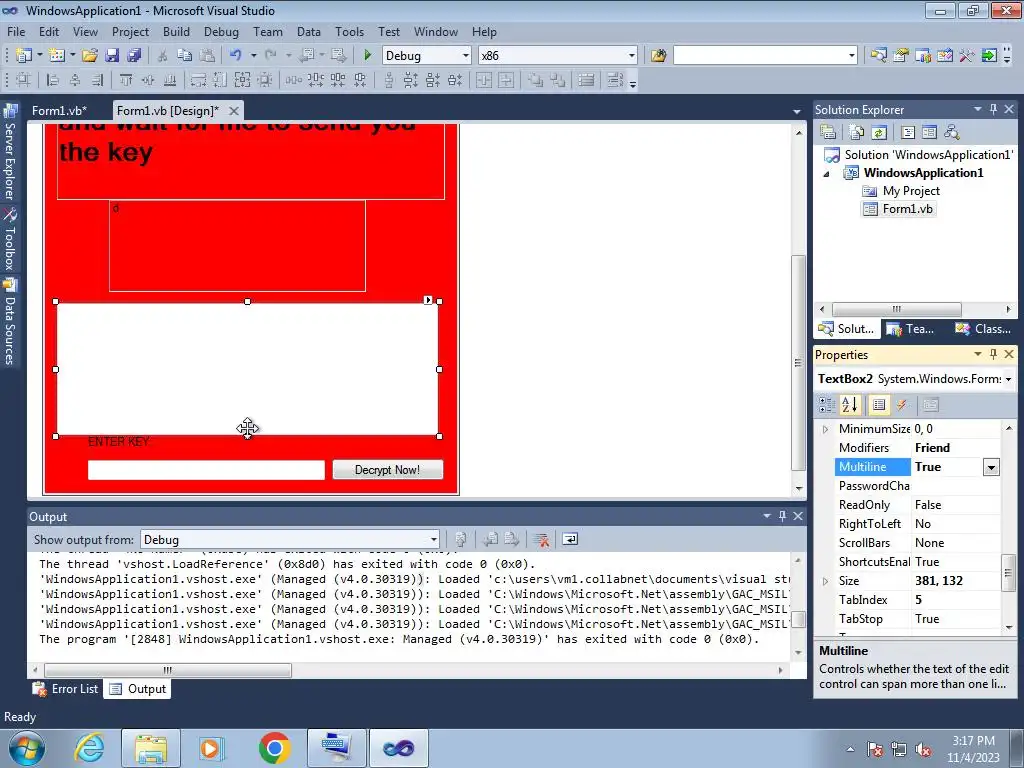Open Show output from Debug dropdown
Image resolution: width=1024 pixels, height=768 pixels.
(x=433, y=539)
